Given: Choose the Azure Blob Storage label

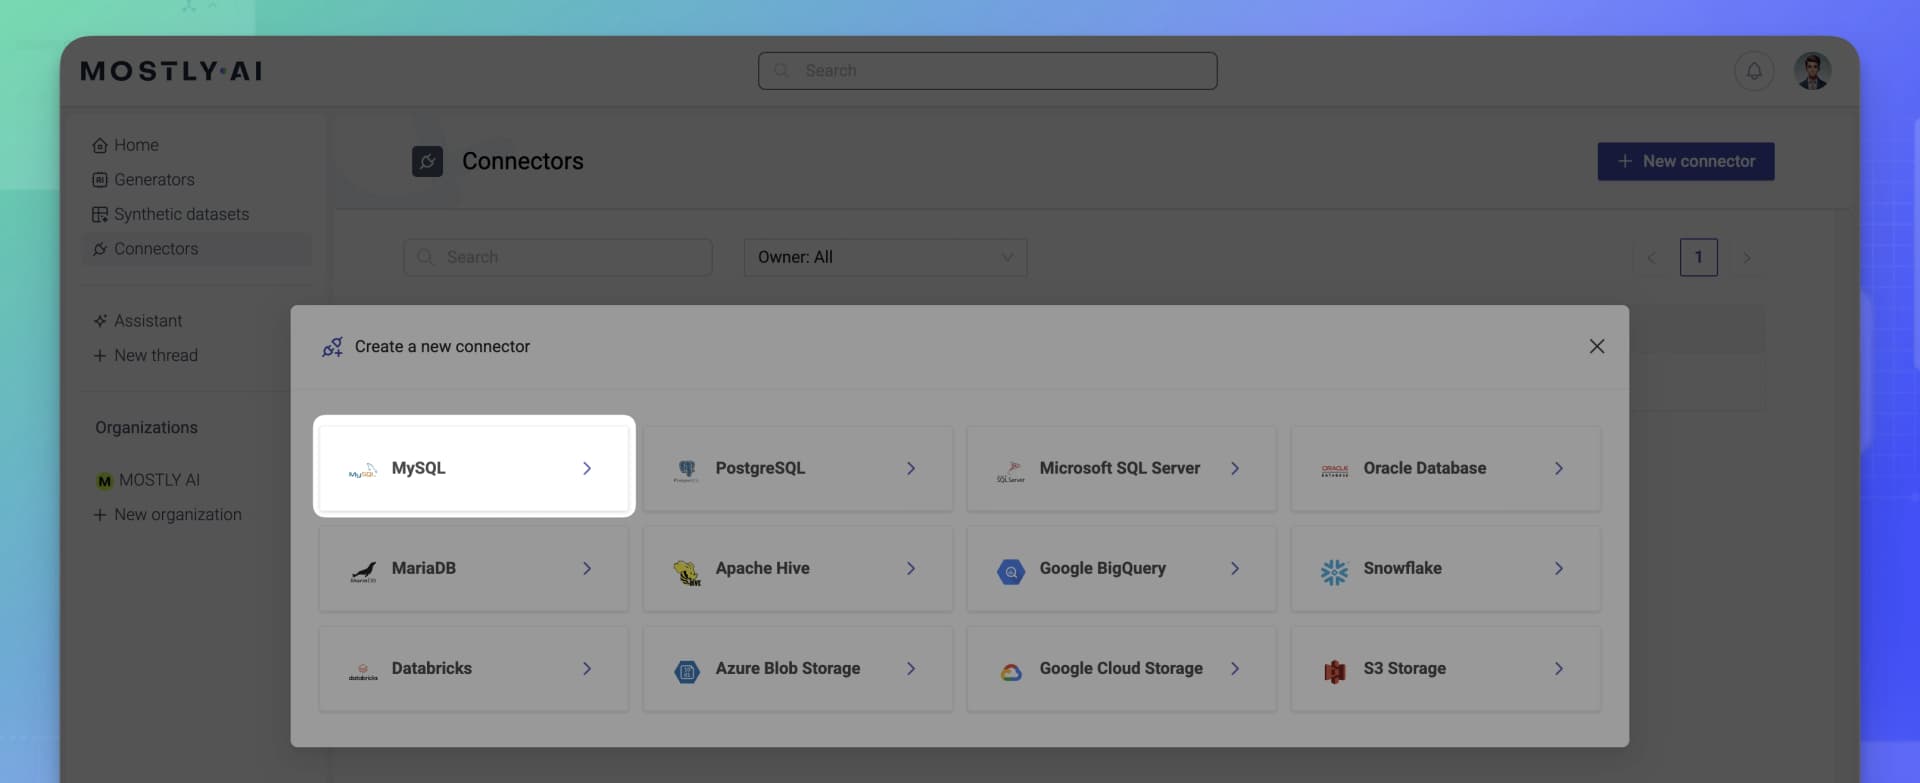Looking at the screenshot, I should point(788,668).
